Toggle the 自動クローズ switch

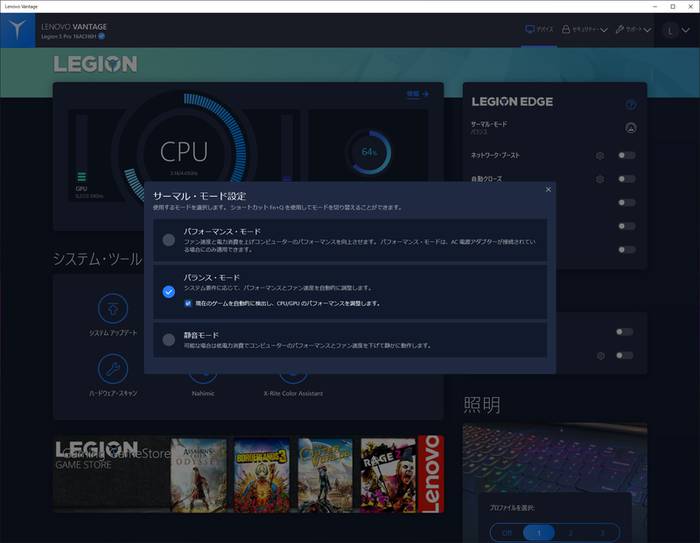626,179
